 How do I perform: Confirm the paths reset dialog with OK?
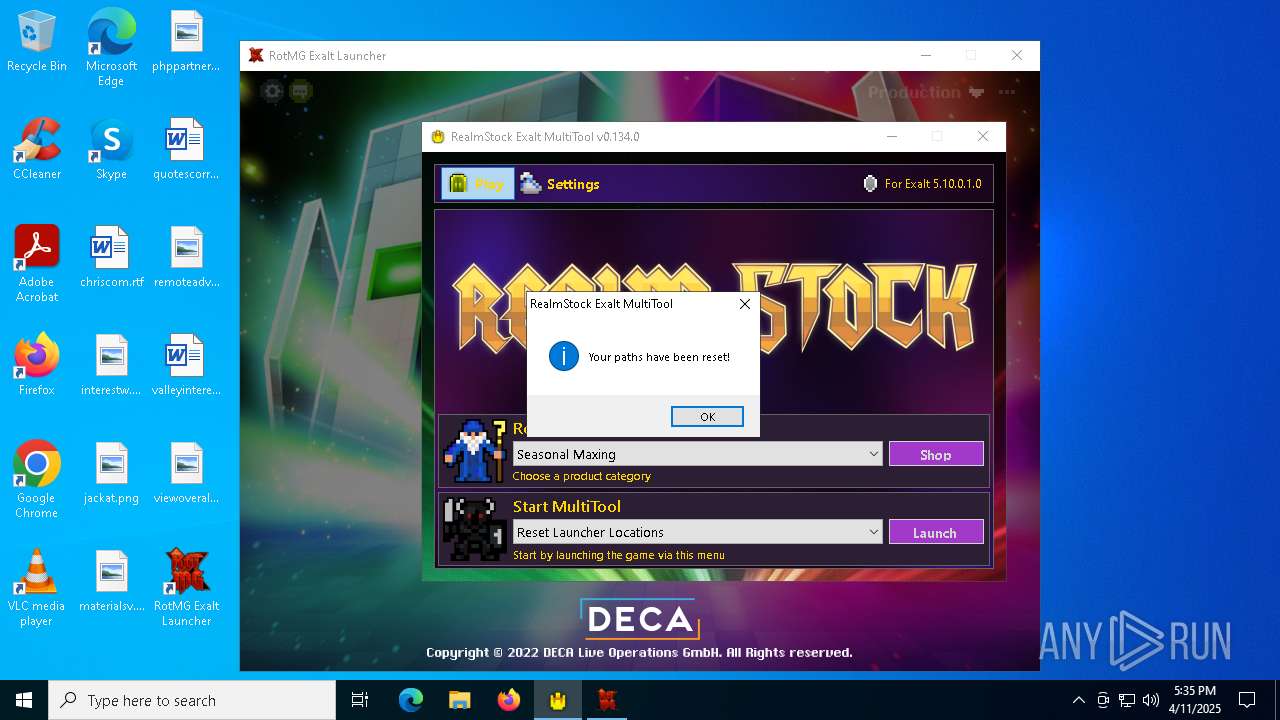pyautogui.click(x=707, y=417)
